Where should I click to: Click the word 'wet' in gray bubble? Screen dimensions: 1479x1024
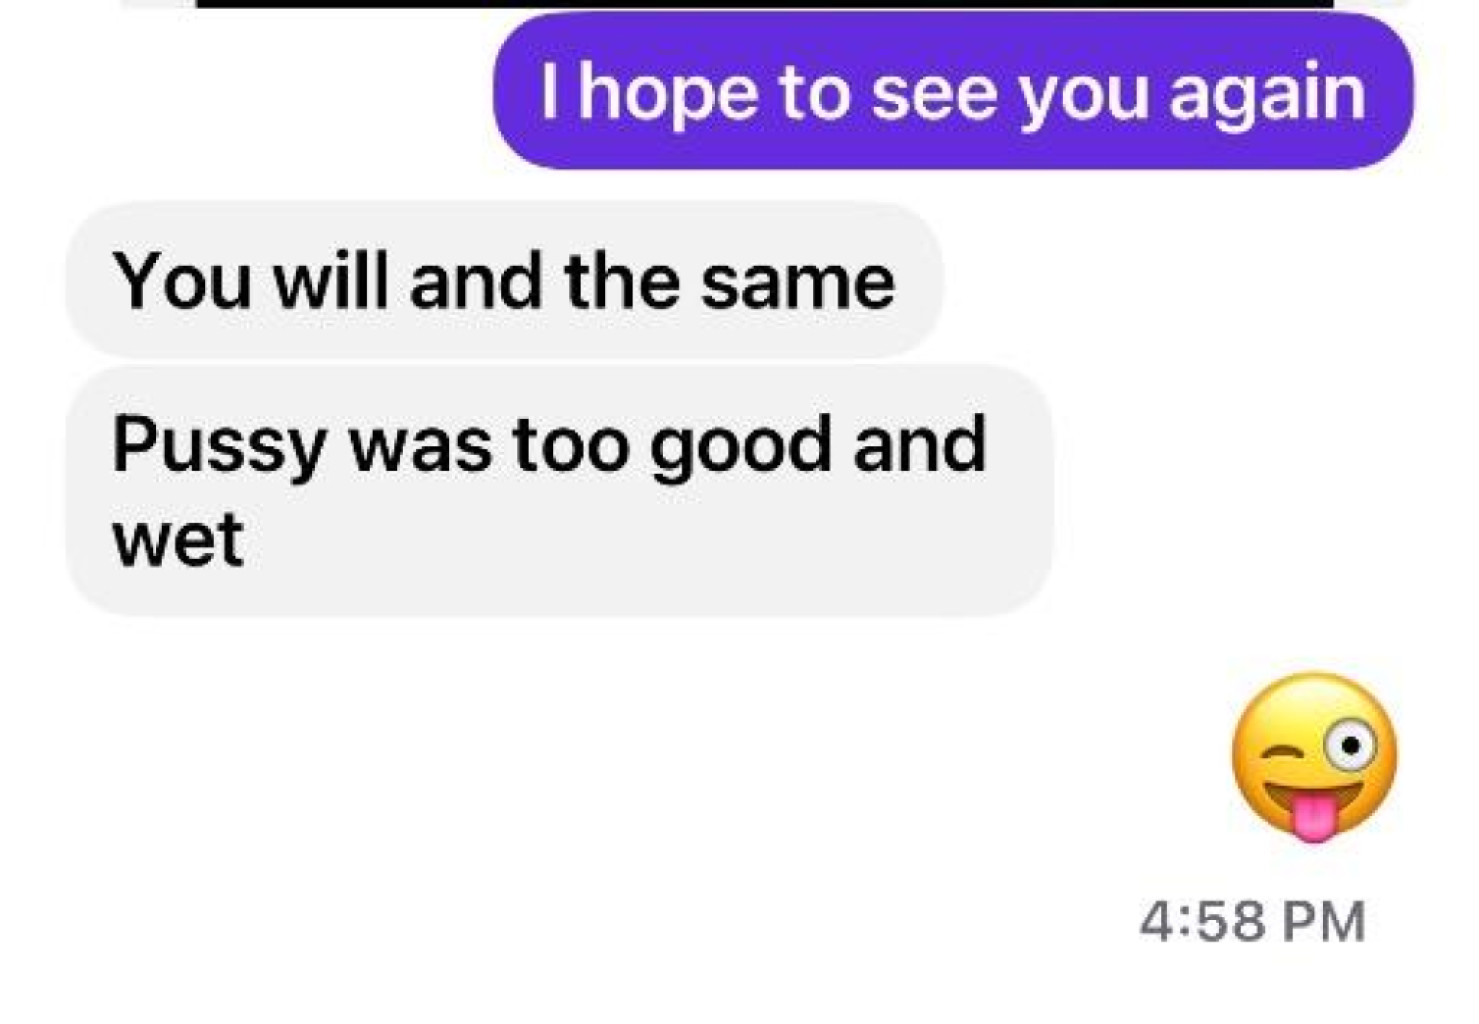coord(178,541)
